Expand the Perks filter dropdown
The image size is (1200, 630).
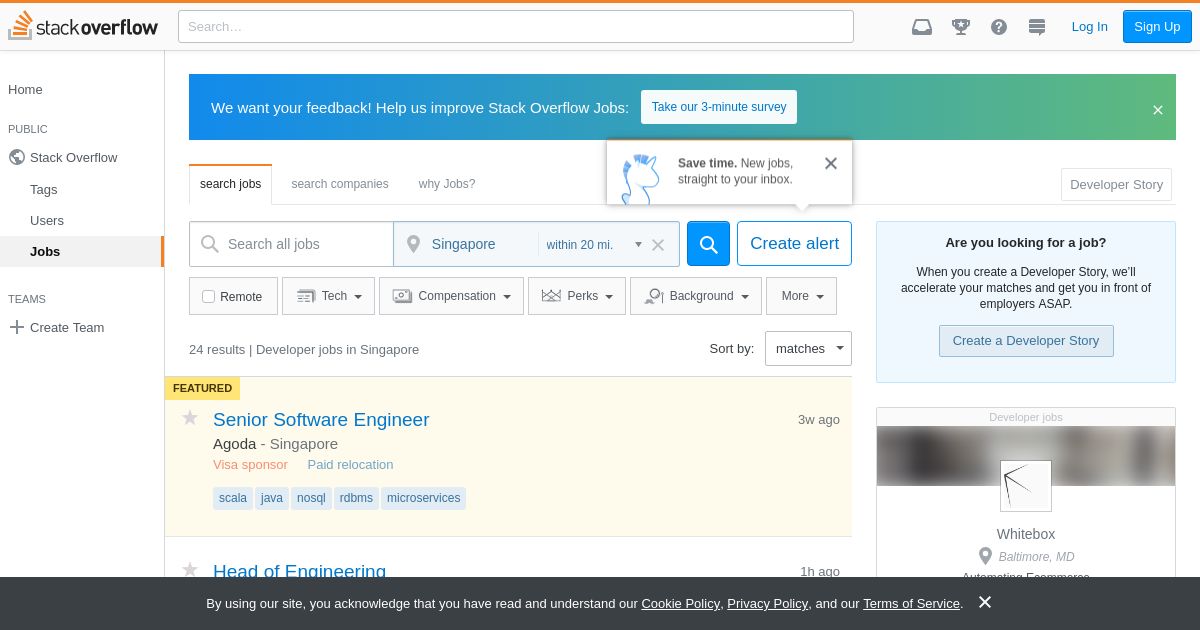(x=577, y=296)
